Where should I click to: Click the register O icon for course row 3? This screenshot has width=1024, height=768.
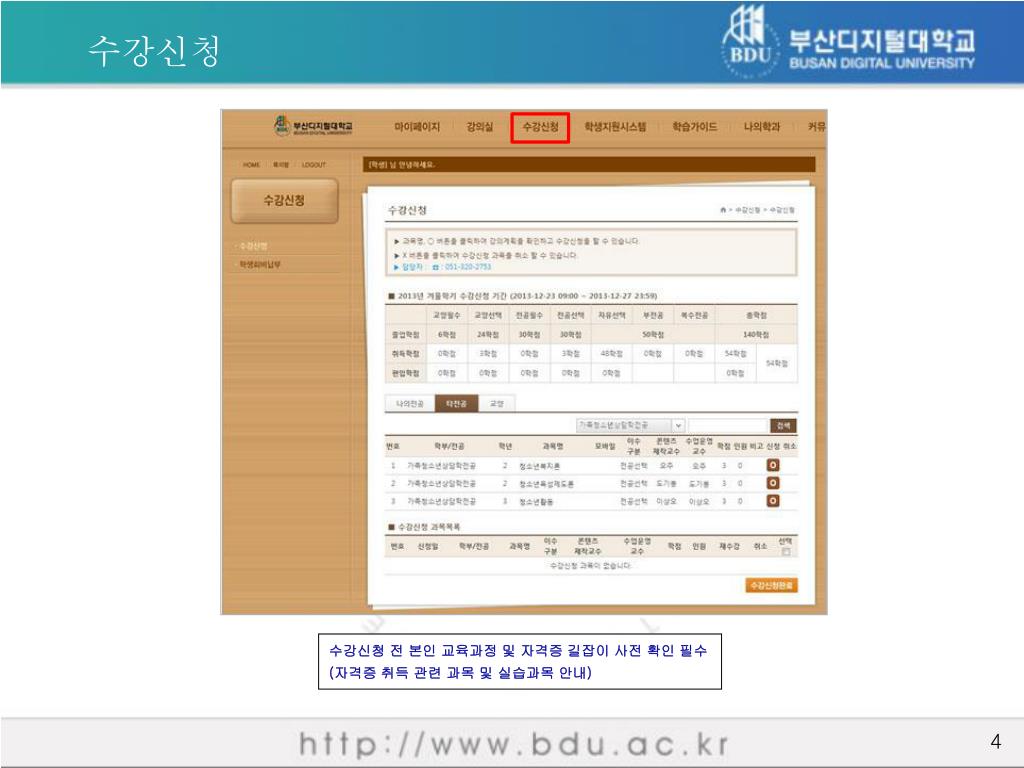[x=773, y=500]
